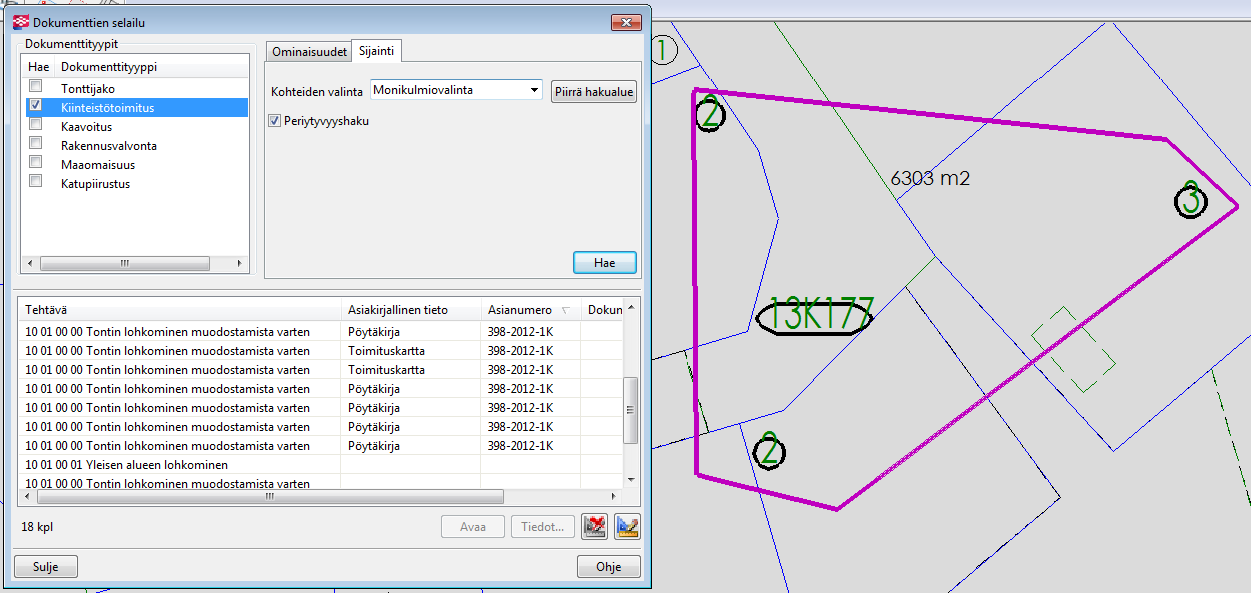Click the Avaa button
This screenshot has width=1251, height=593.
(473, 526)
